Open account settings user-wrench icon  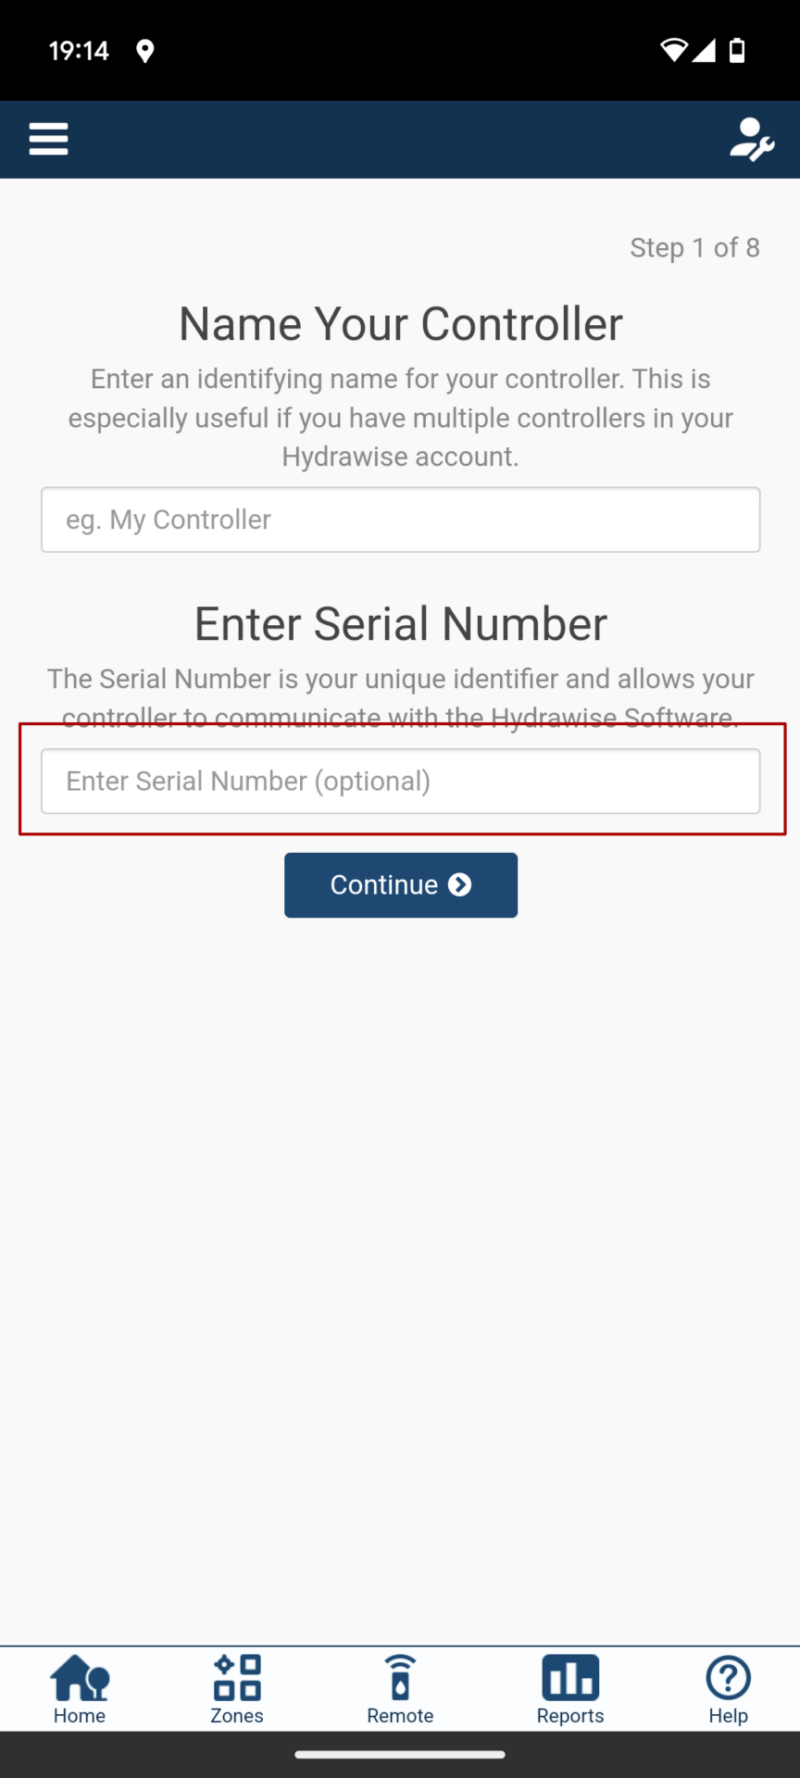(751, 139)
